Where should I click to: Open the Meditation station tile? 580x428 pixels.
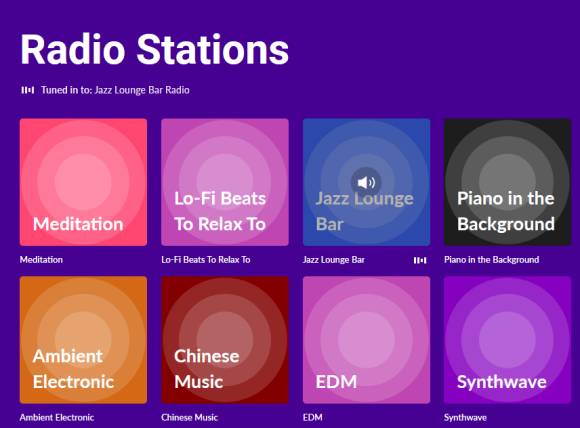point(83,182)
